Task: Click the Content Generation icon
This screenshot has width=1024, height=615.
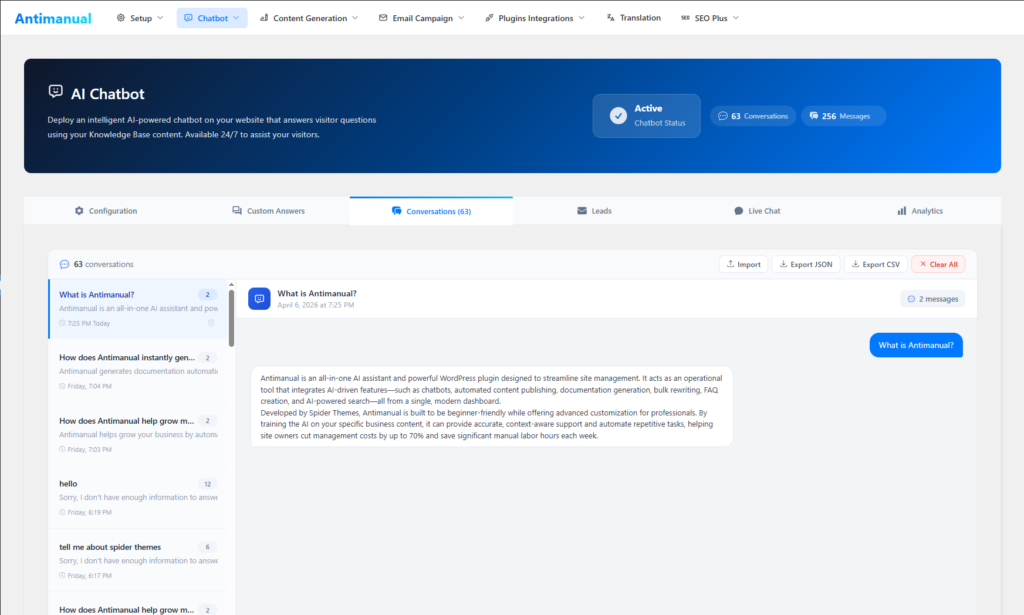Action: tap(264, 18)
